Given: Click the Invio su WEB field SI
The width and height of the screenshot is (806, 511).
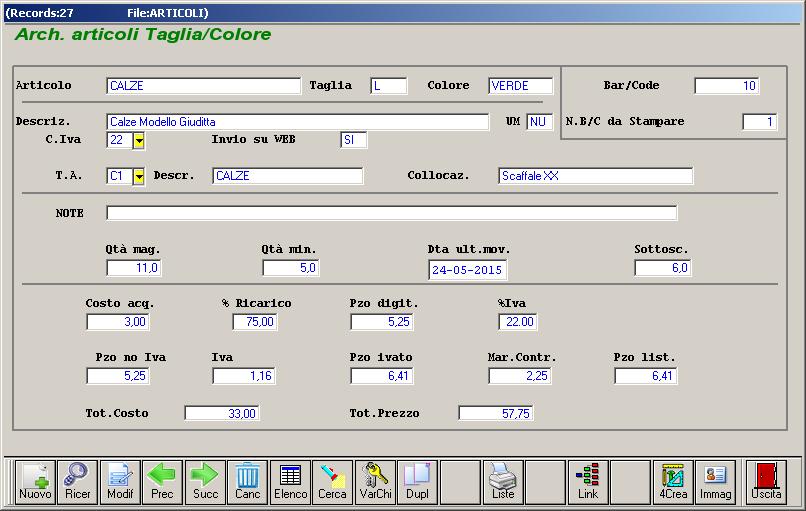Looking at the screenshot, I should [354, 140].
